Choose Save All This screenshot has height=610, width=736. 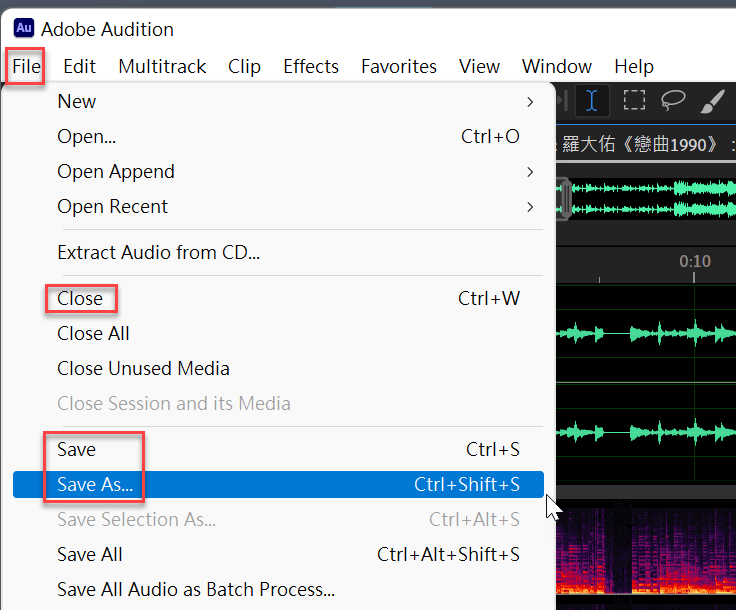278,554
